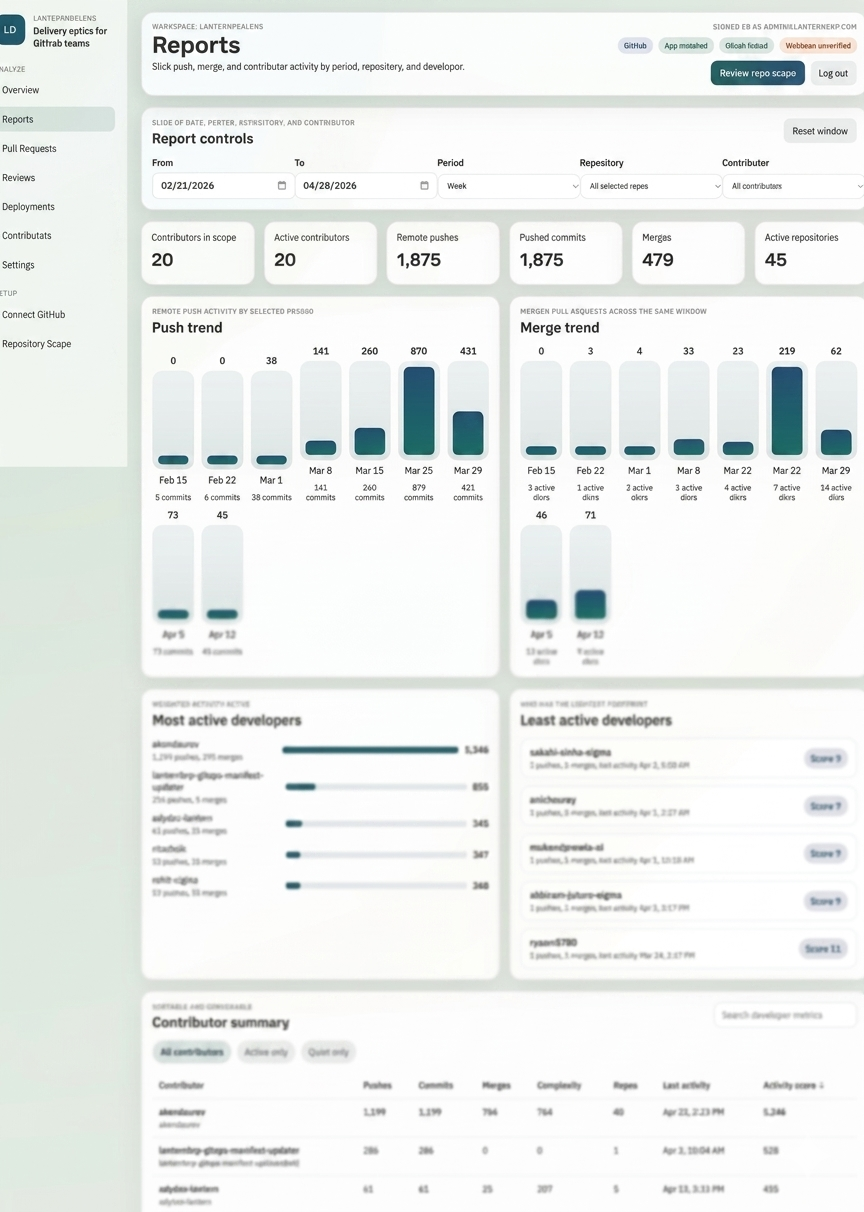This screenshot has width=864, height=1212.
Task: Open the Repository filter dropdown
Action: pos(652,186)
